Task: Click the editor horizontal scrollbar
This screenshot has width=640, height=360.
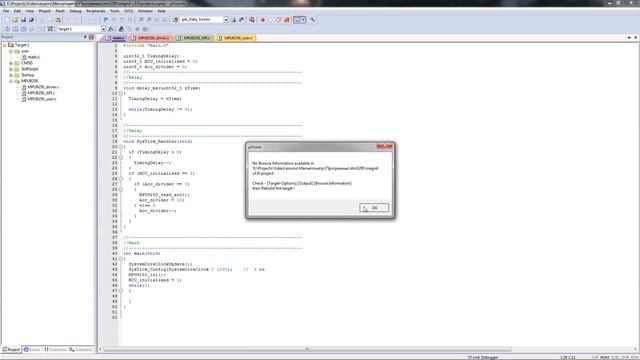Action: pos(307,349)
